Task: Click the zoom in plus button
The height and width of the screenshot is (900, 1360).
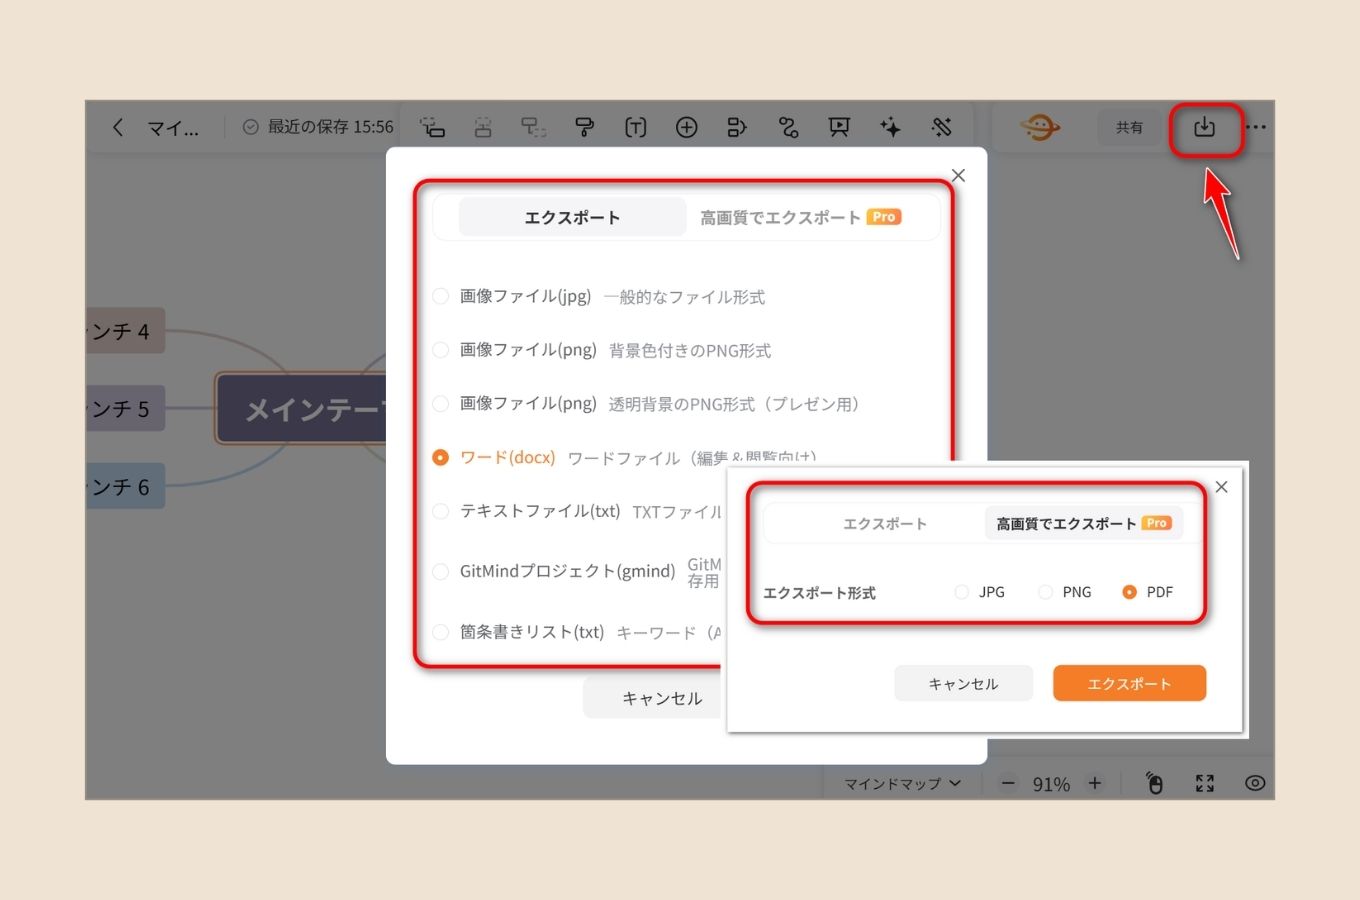Action: 1095,783
